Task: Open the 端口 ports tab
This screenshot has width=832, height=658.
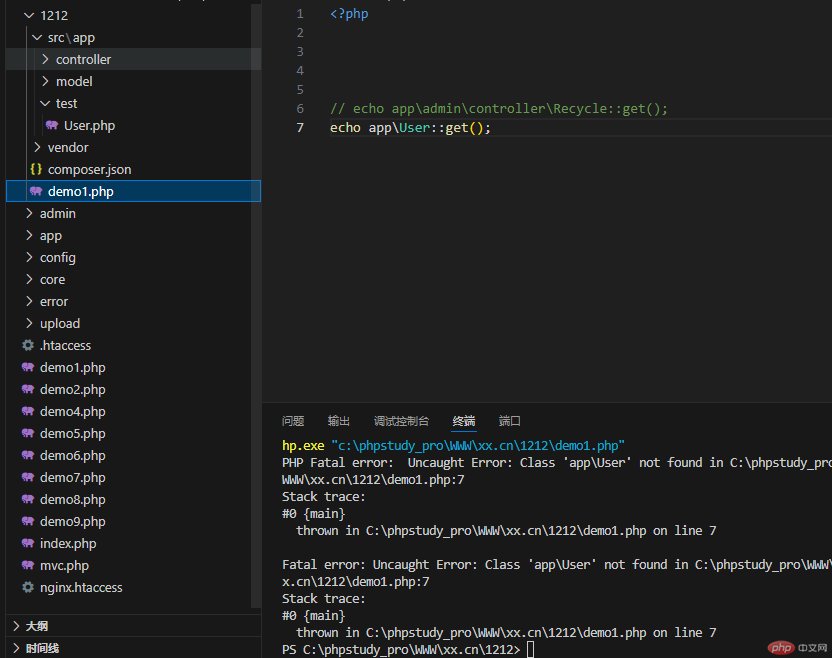Action: [509, 421]
